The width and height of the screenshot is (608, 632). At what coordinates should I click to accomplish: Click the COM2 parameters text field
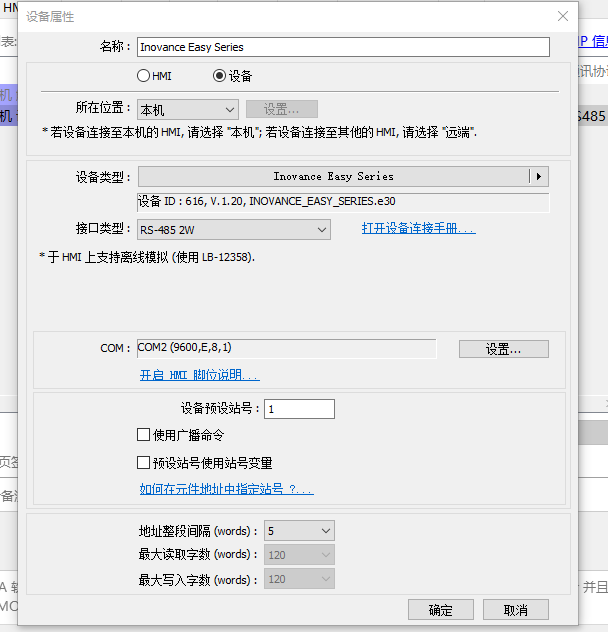[x=286, y=348]
